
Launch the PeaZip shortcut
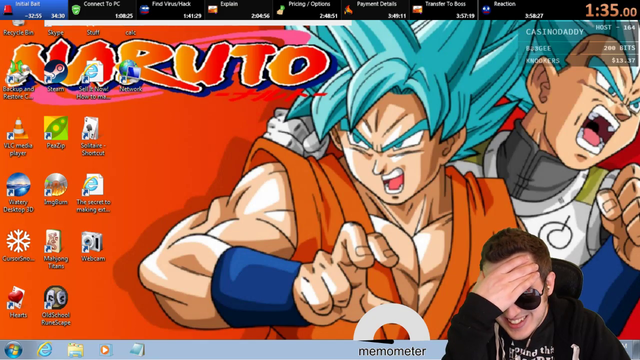(56, 133)
